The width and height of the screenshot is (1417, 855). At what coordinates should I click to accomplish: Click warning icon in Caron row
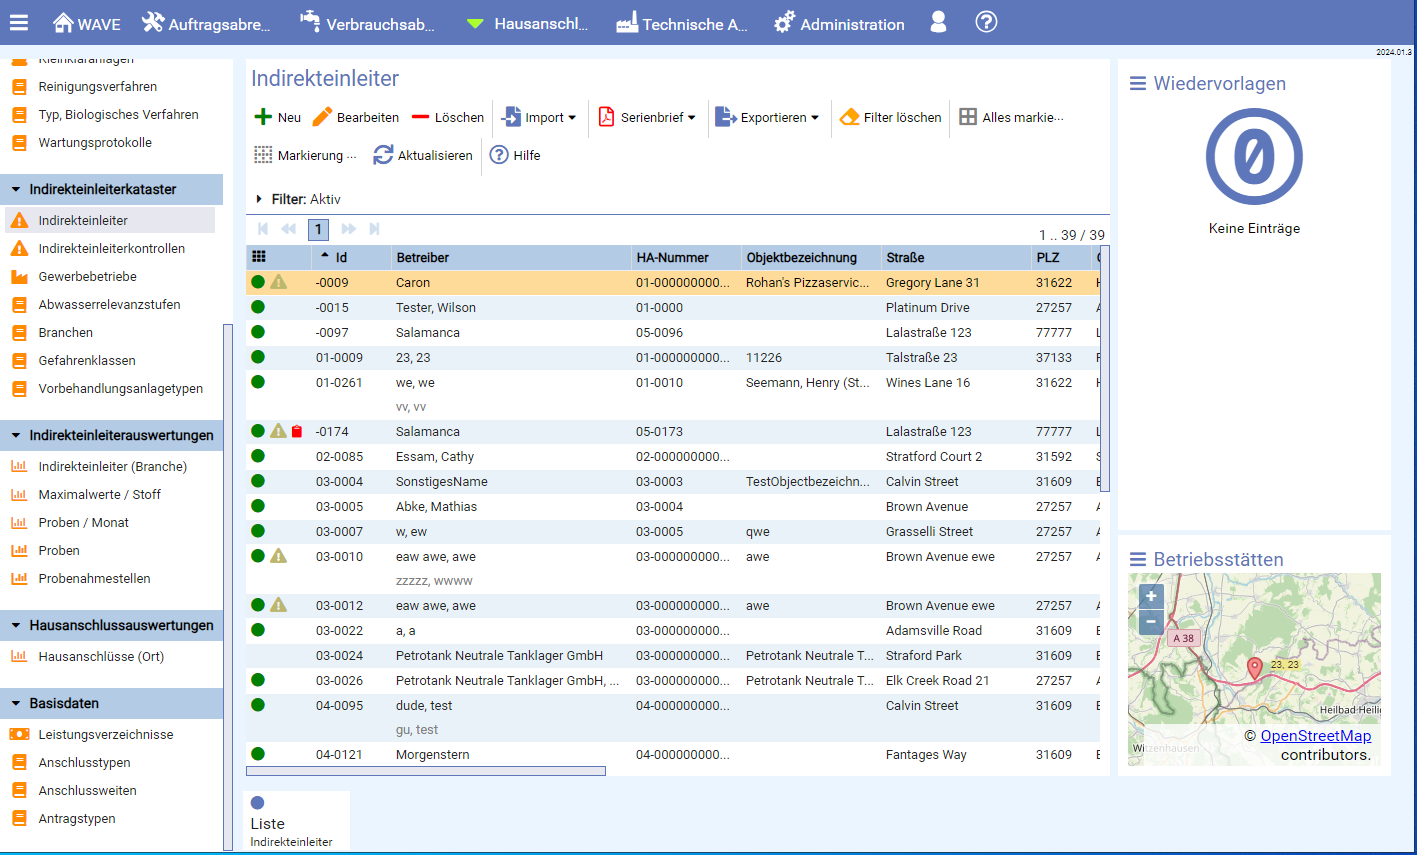click(279, 282)
